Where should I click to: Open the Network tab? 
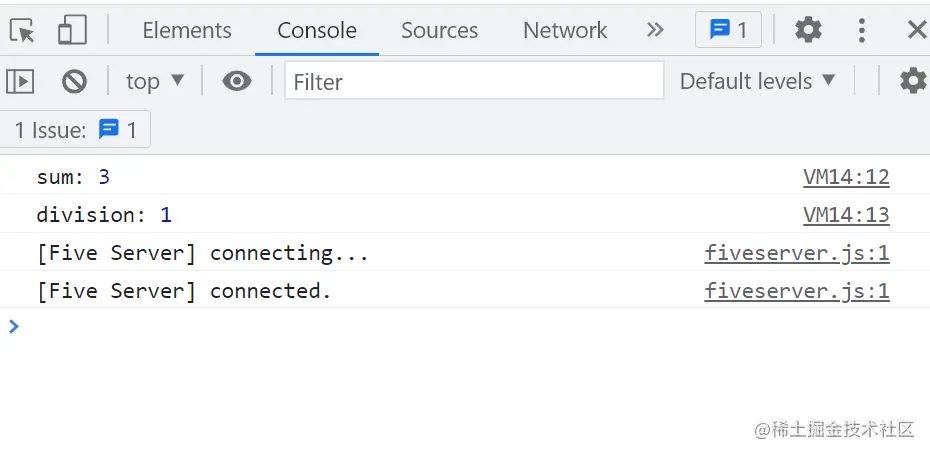pos(565,30)
